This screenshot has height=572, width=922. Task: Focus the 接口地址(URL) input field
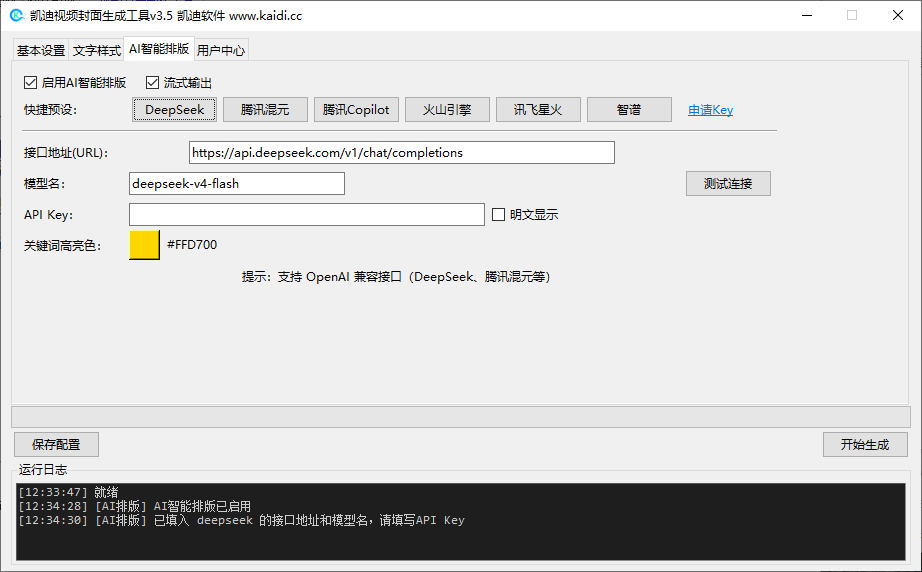pyautogui.click(x=402, y=153)
